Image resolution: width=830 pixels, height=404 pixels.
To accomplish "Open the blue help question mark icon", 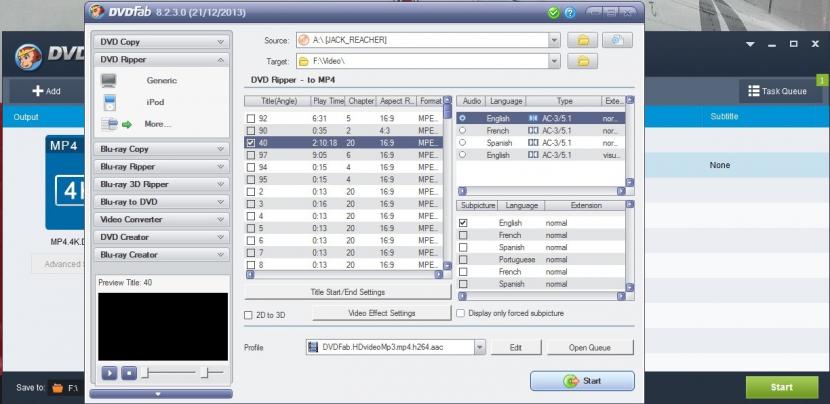I will tap(570, 13).
